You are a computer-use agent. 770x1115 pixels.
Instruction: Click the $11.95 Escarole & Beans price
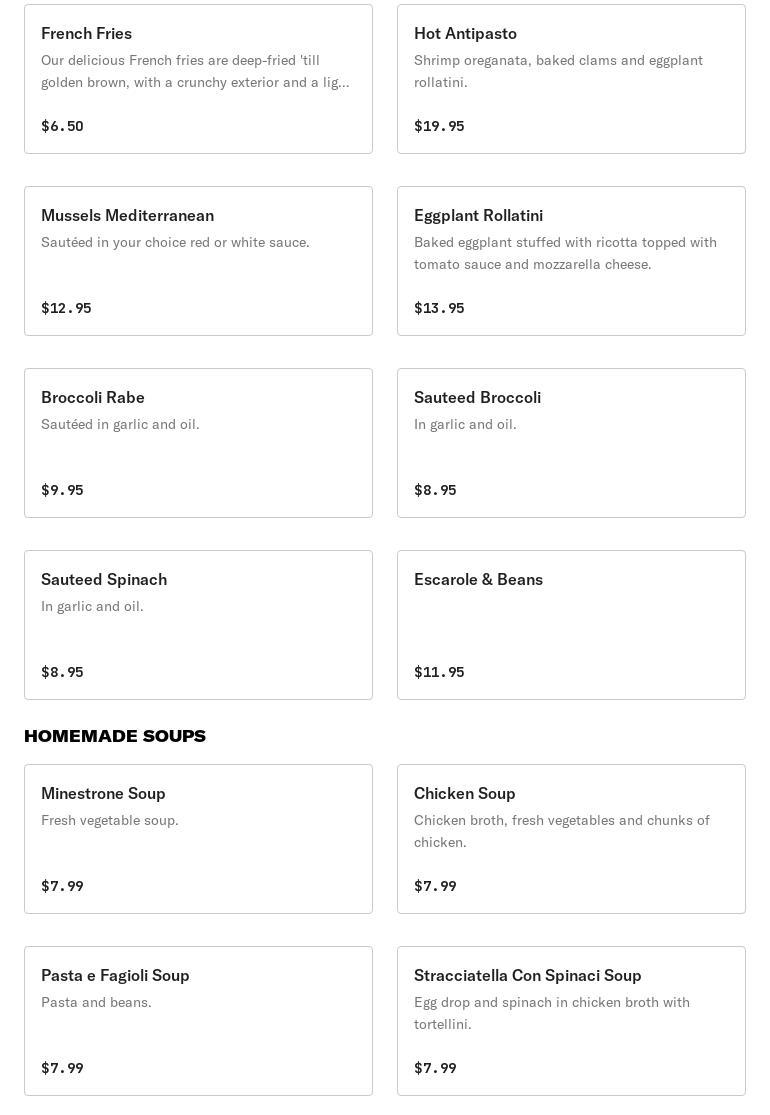click(x=439, y=672)
